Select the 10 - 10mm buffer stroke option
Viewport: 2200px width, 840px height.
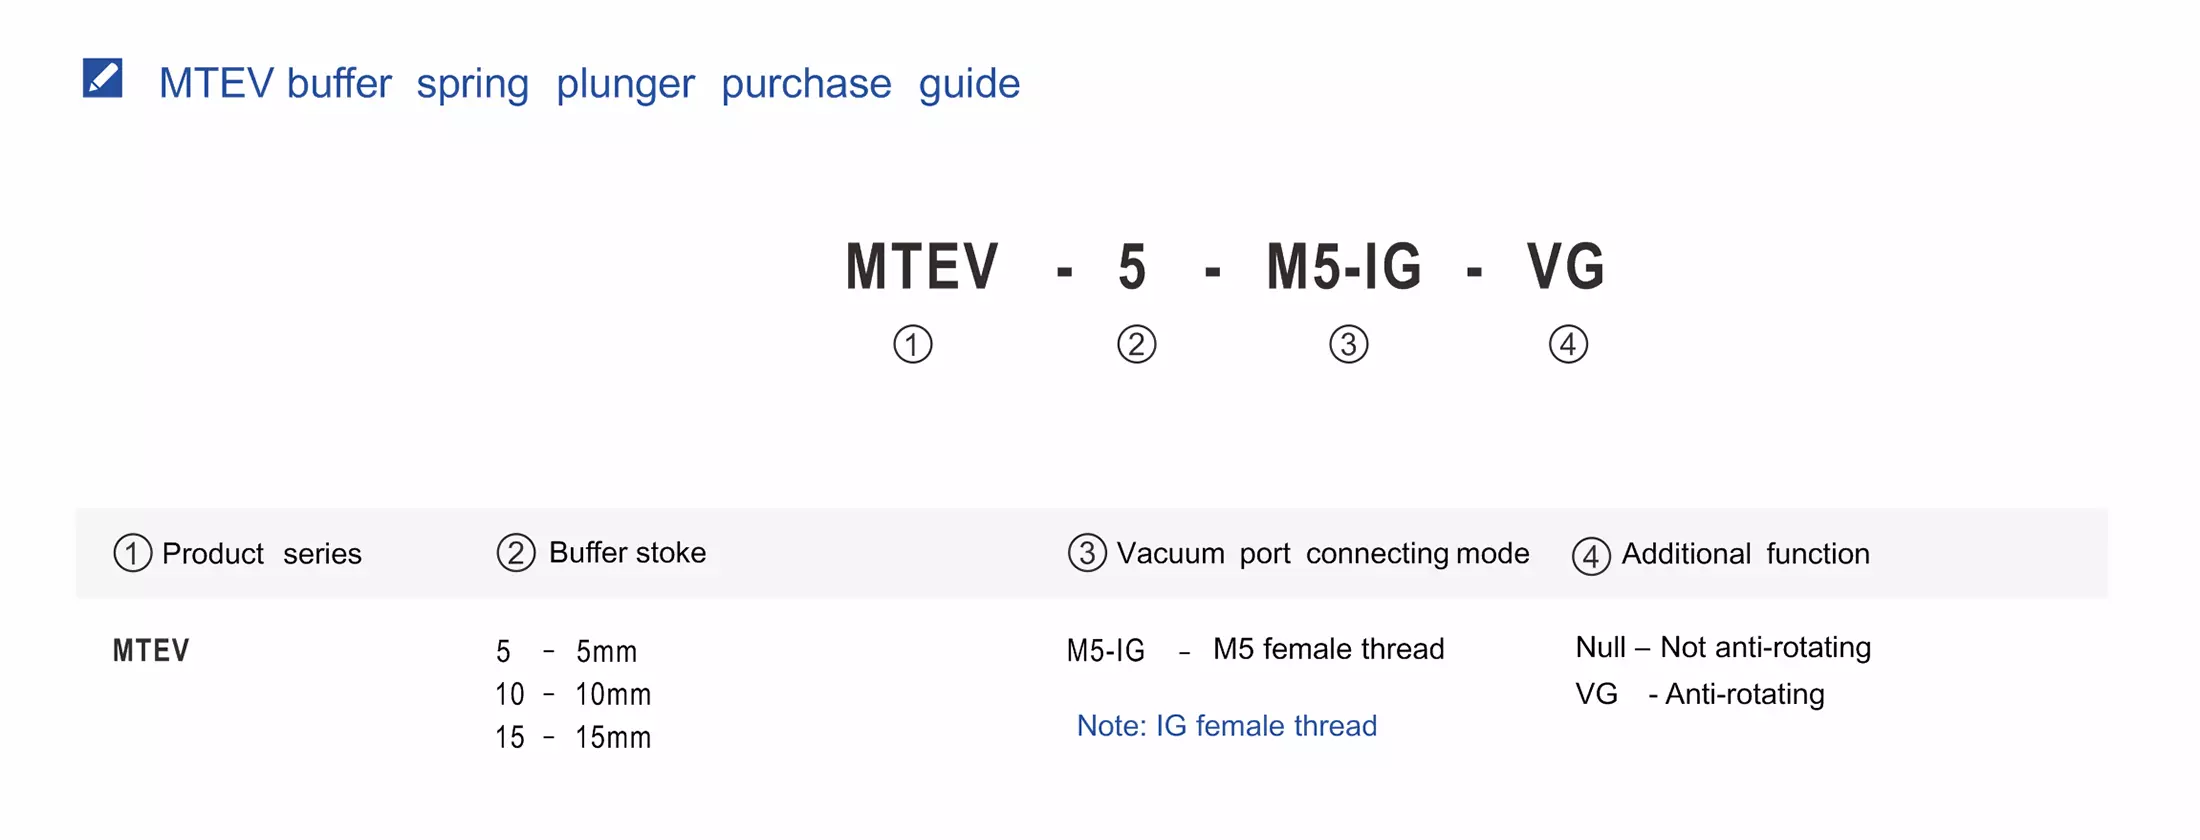[572, 694]
